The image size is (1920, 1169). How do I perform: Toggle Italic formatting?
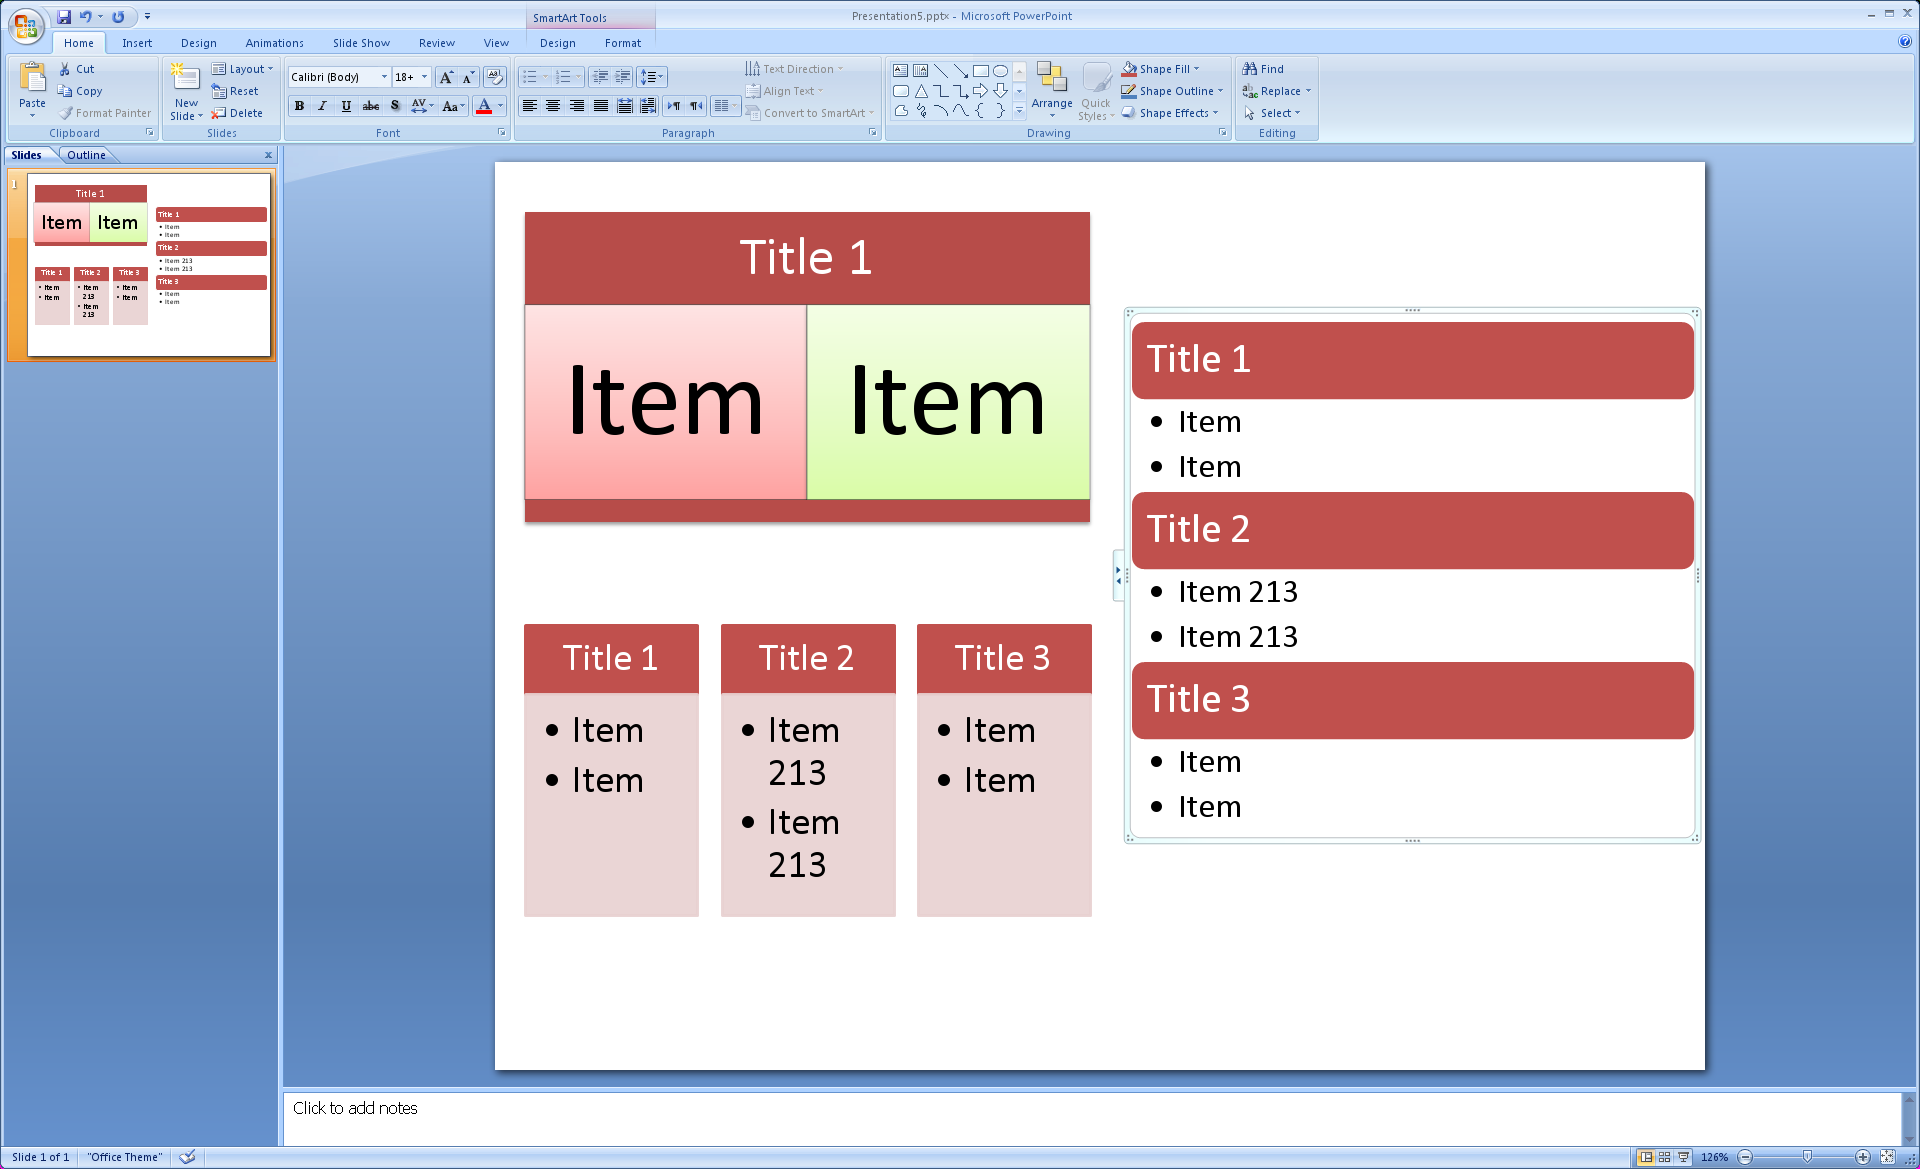tap(322, 106)
